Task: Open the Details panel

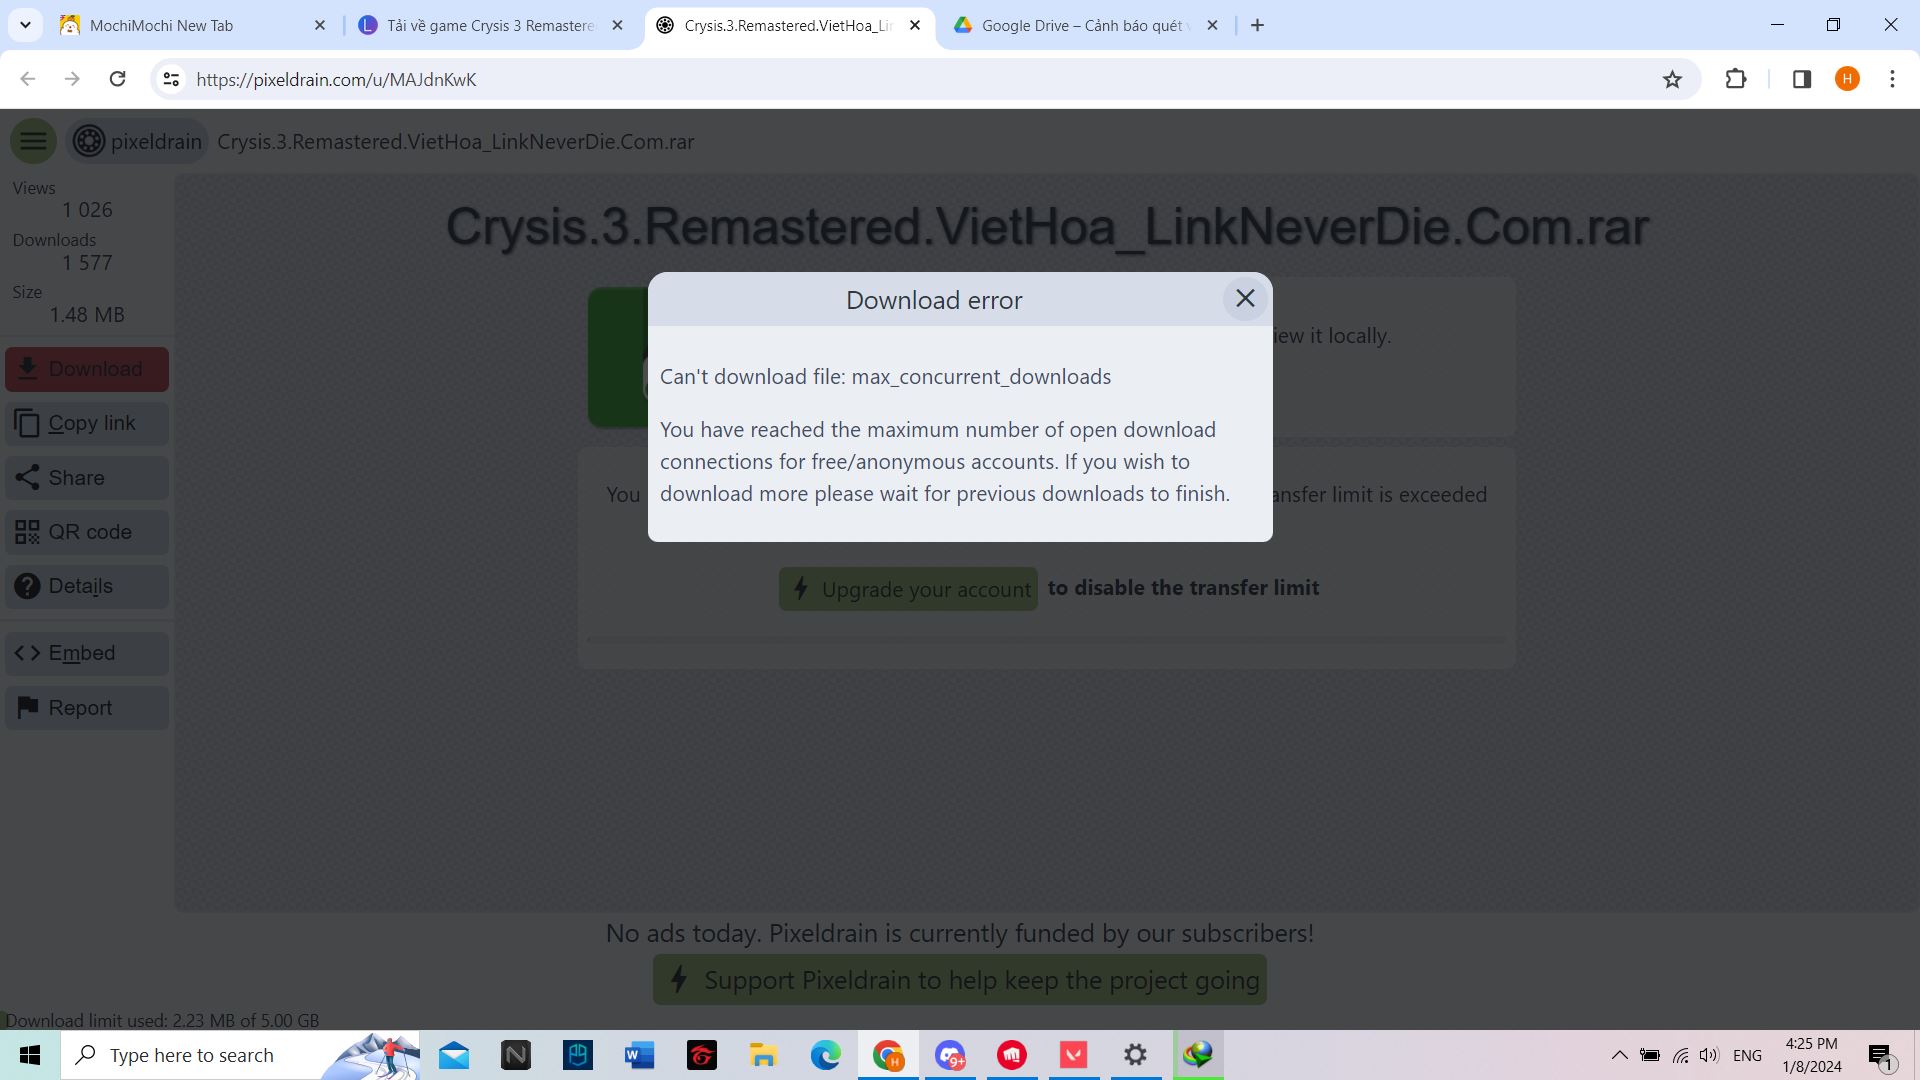Action: coord(86,586)
